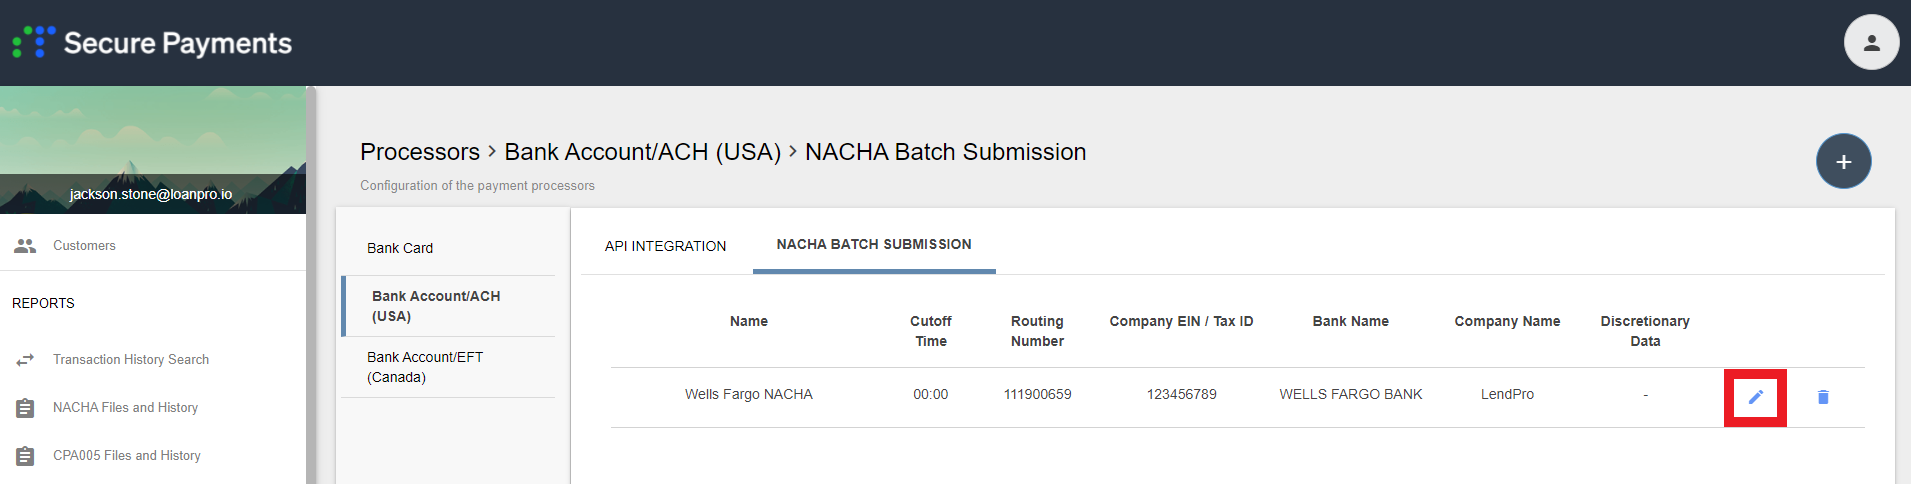The width and height of the screenshot is (1911, 484).
Task: Open the Bank Card processor section
Action: tap(400, 248)
